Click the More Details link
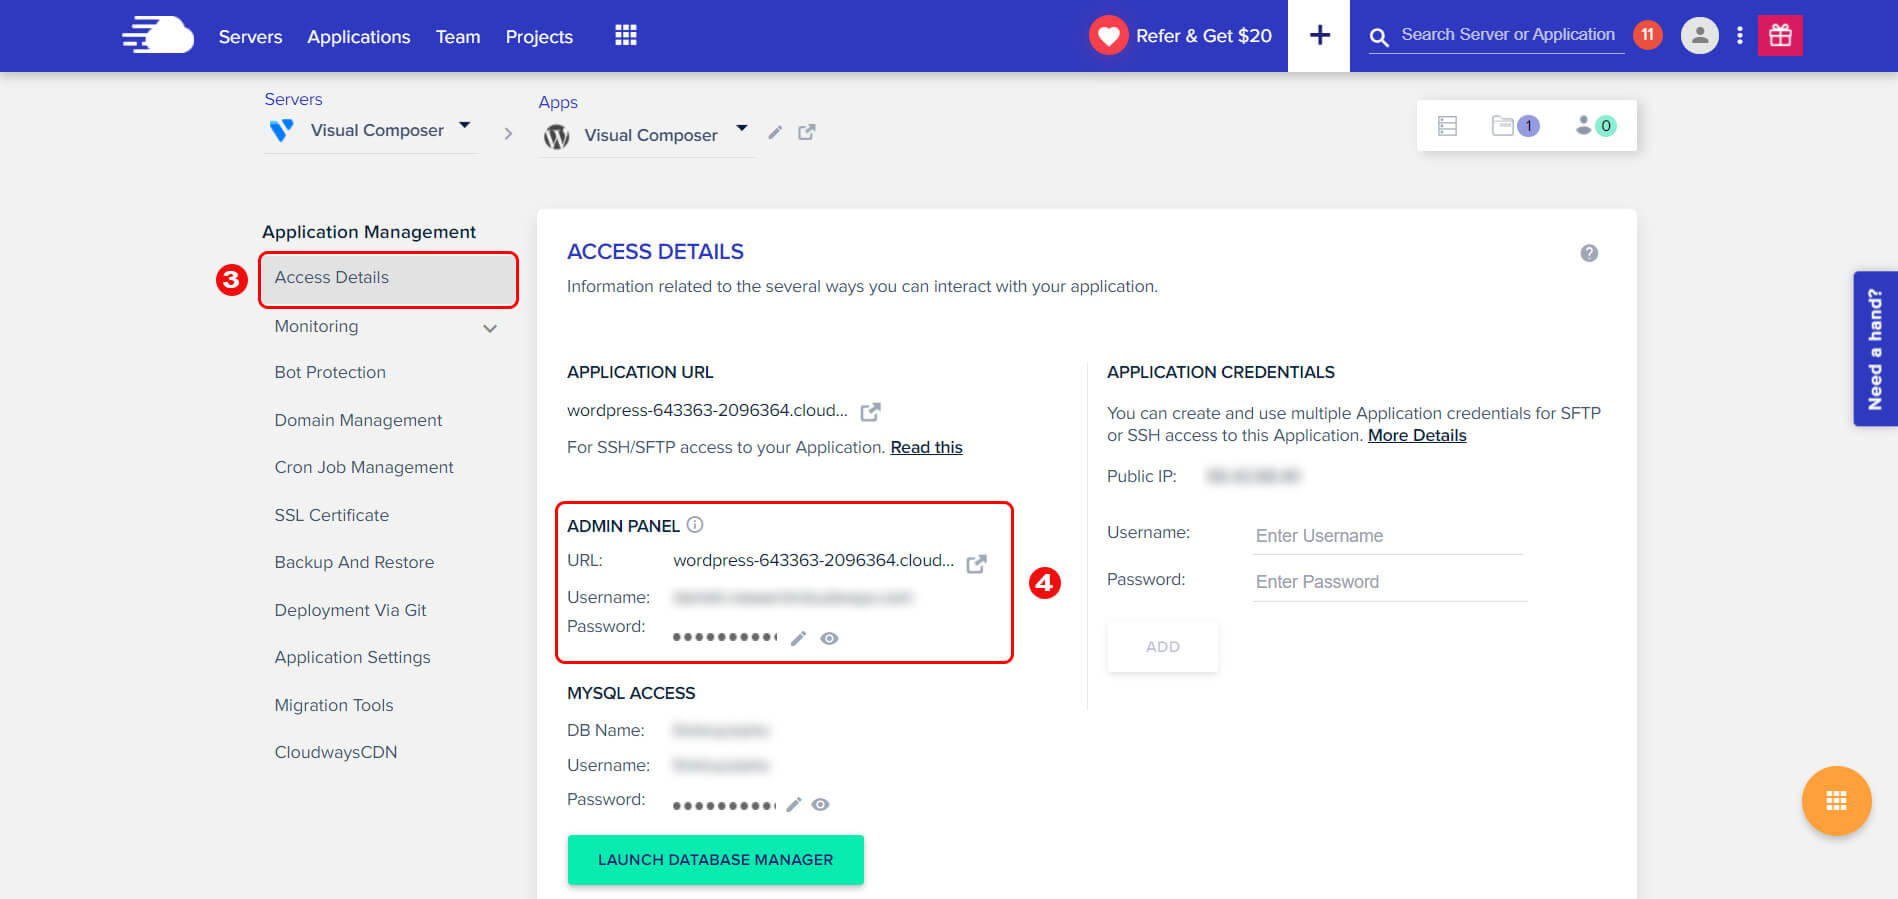The height and width of the screenshot is (899, 1898). click(1417, 435)
